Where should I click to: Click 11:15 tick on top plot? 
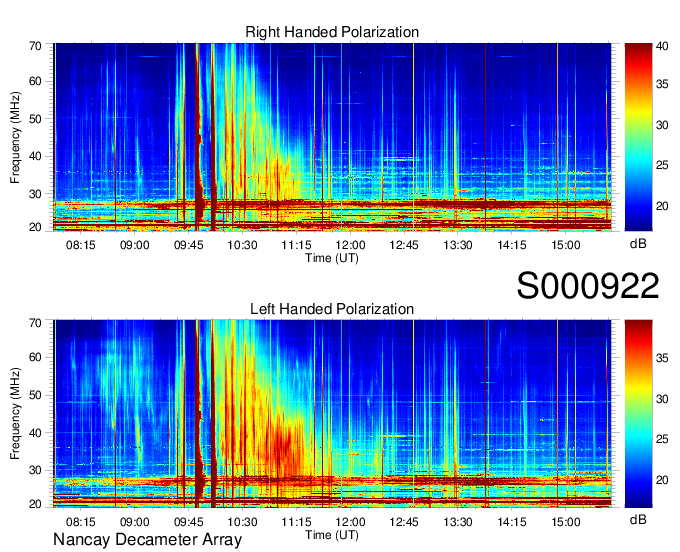[296, 245]
